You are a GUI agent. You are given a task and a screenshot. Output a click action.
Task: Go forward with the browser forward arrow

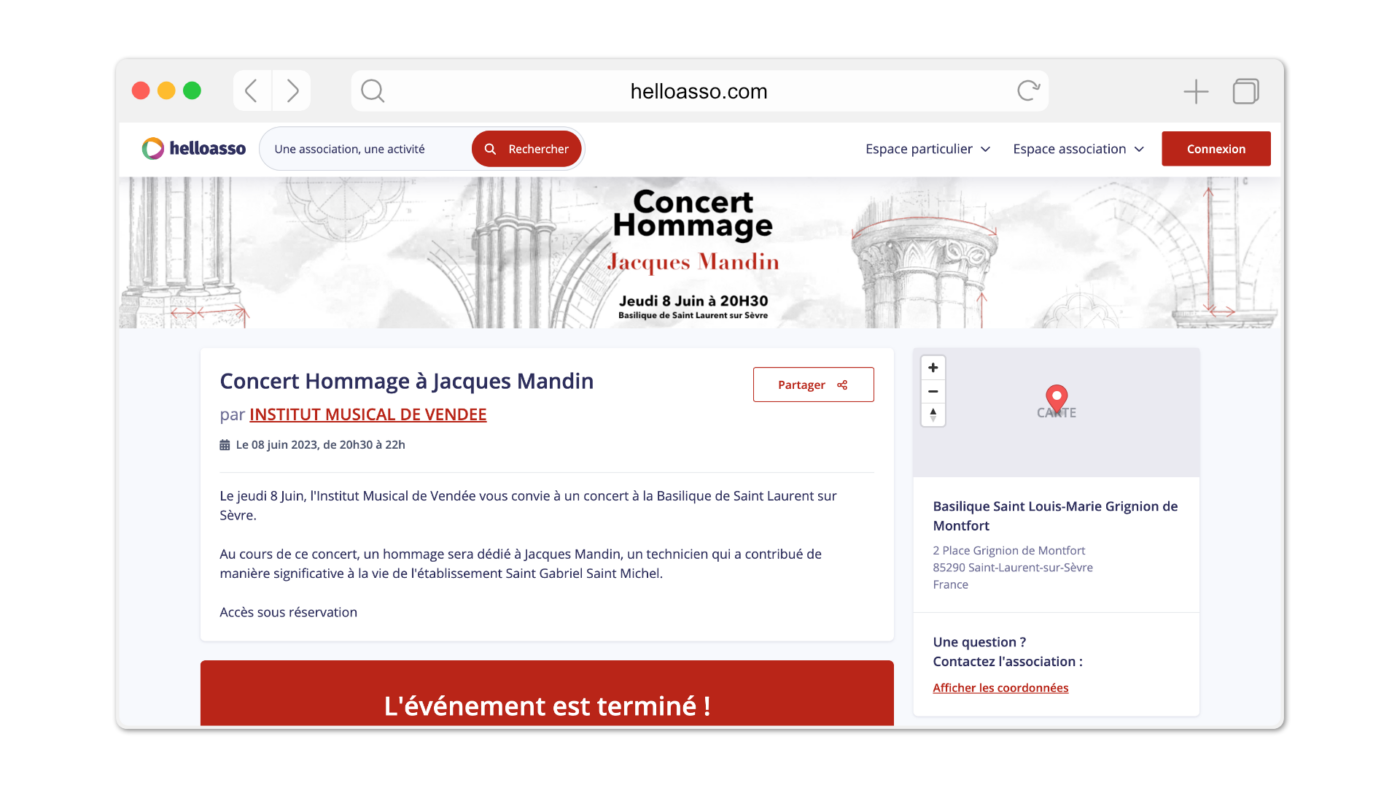pos(292,91)
